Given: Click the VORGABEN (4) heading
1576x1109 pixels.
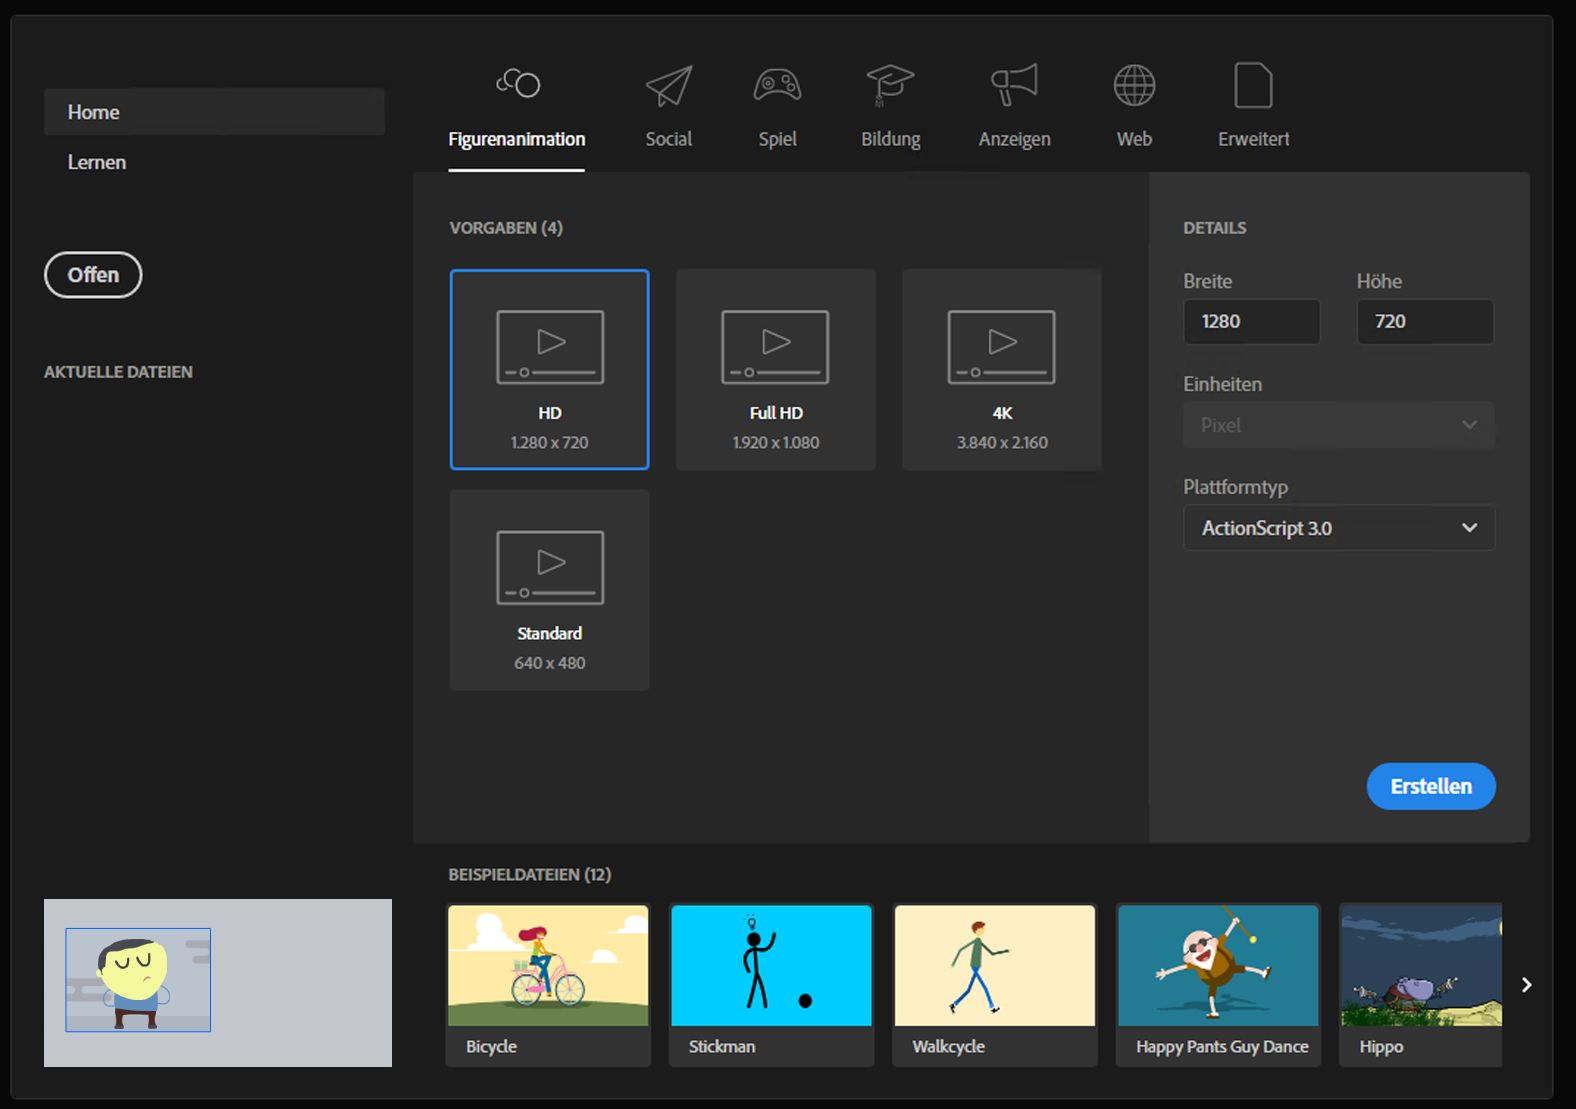Looking at the screenshot, I should pos(506,228).
